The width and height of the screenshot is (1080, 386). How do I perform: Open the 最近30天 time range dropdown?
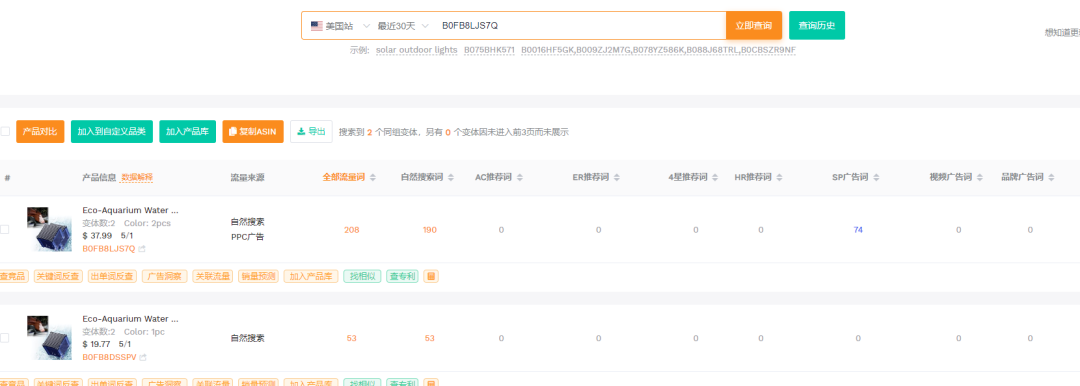pyautogui.click(x=403, y=26)
